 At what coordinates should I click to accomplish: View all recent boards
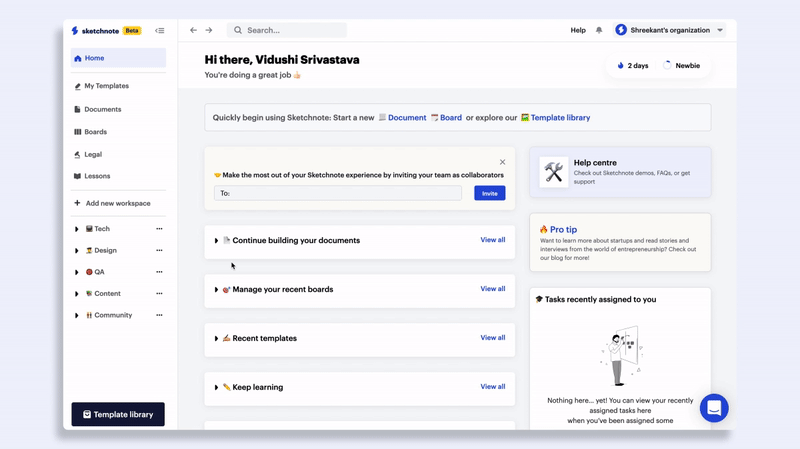[x=493, y=289]
